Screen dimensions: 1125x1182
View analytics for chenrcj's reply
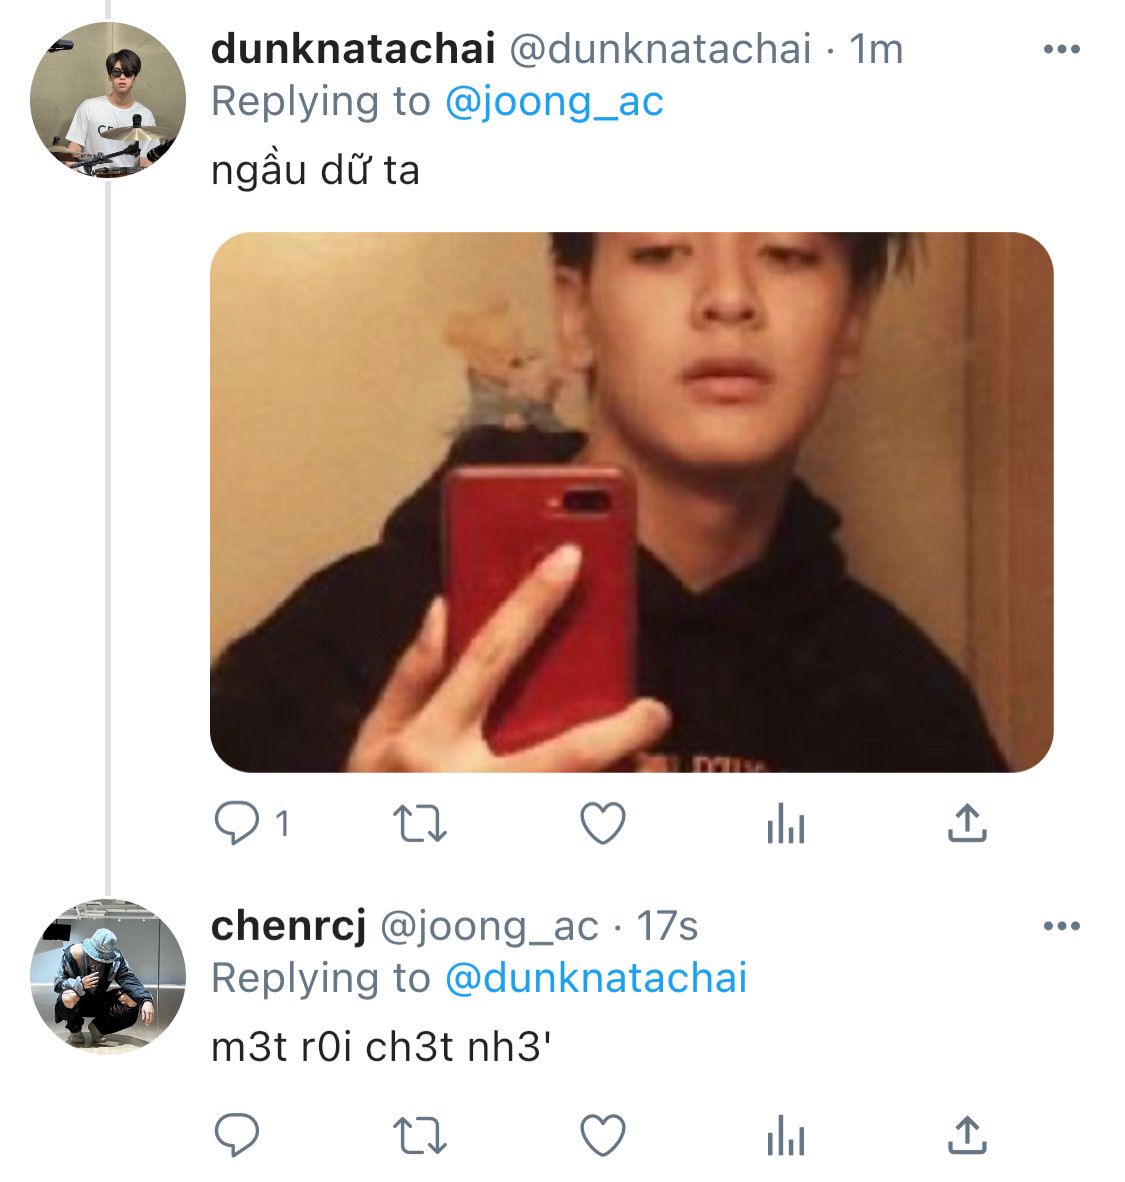[x=786, y=1136]
